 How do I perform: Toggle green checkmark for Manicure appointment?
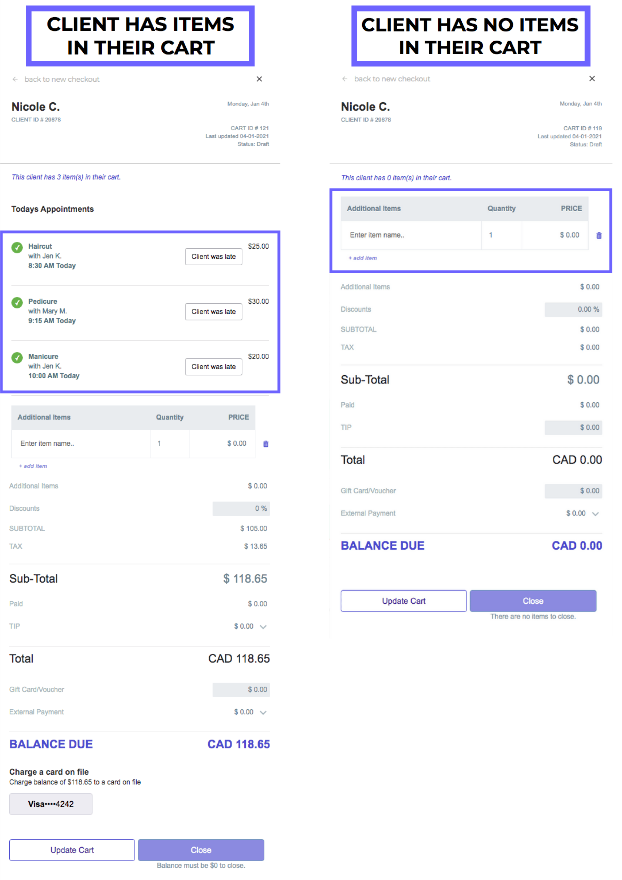pos(17,357)
